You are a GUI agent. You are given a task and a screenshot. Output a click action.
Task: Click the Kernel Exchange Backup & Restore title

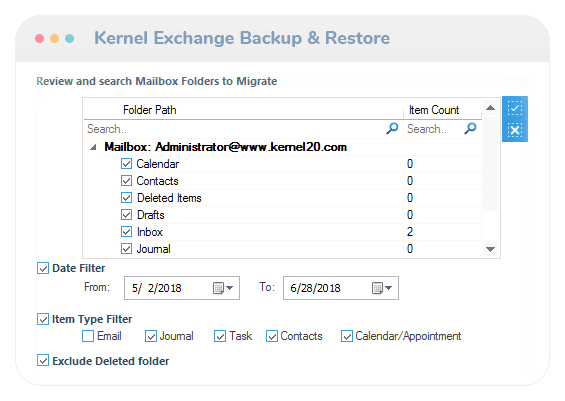click(242, 38)
